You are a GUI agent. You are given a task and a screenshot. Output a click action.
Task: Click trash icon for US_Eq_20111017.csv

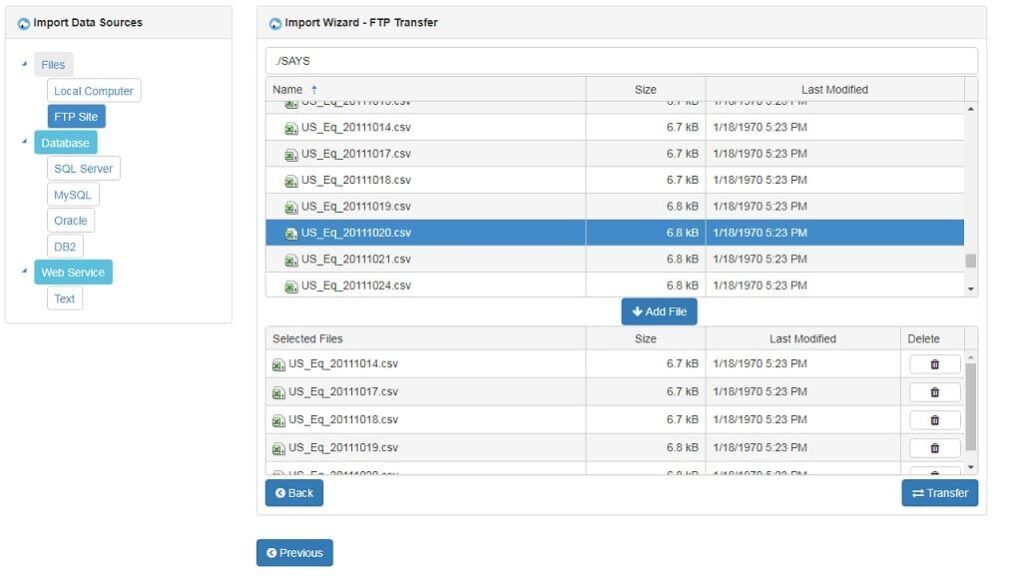pos(934,392)
